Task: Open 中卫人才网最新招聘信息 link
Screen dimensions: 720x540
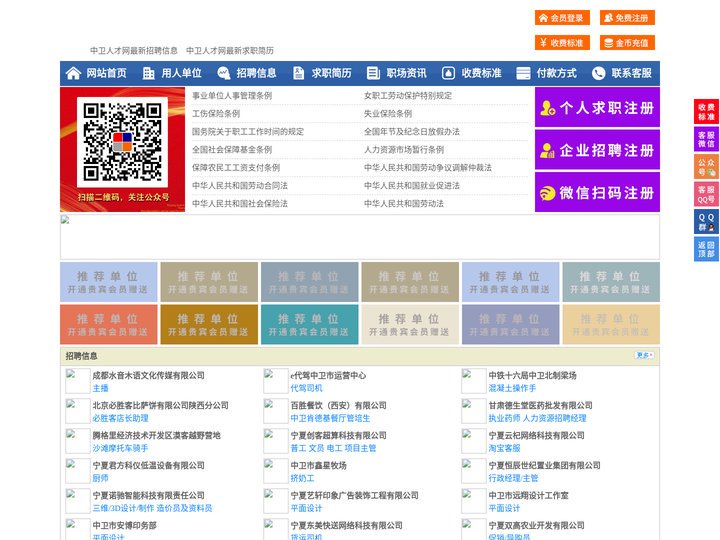Action: pos(134,51)
